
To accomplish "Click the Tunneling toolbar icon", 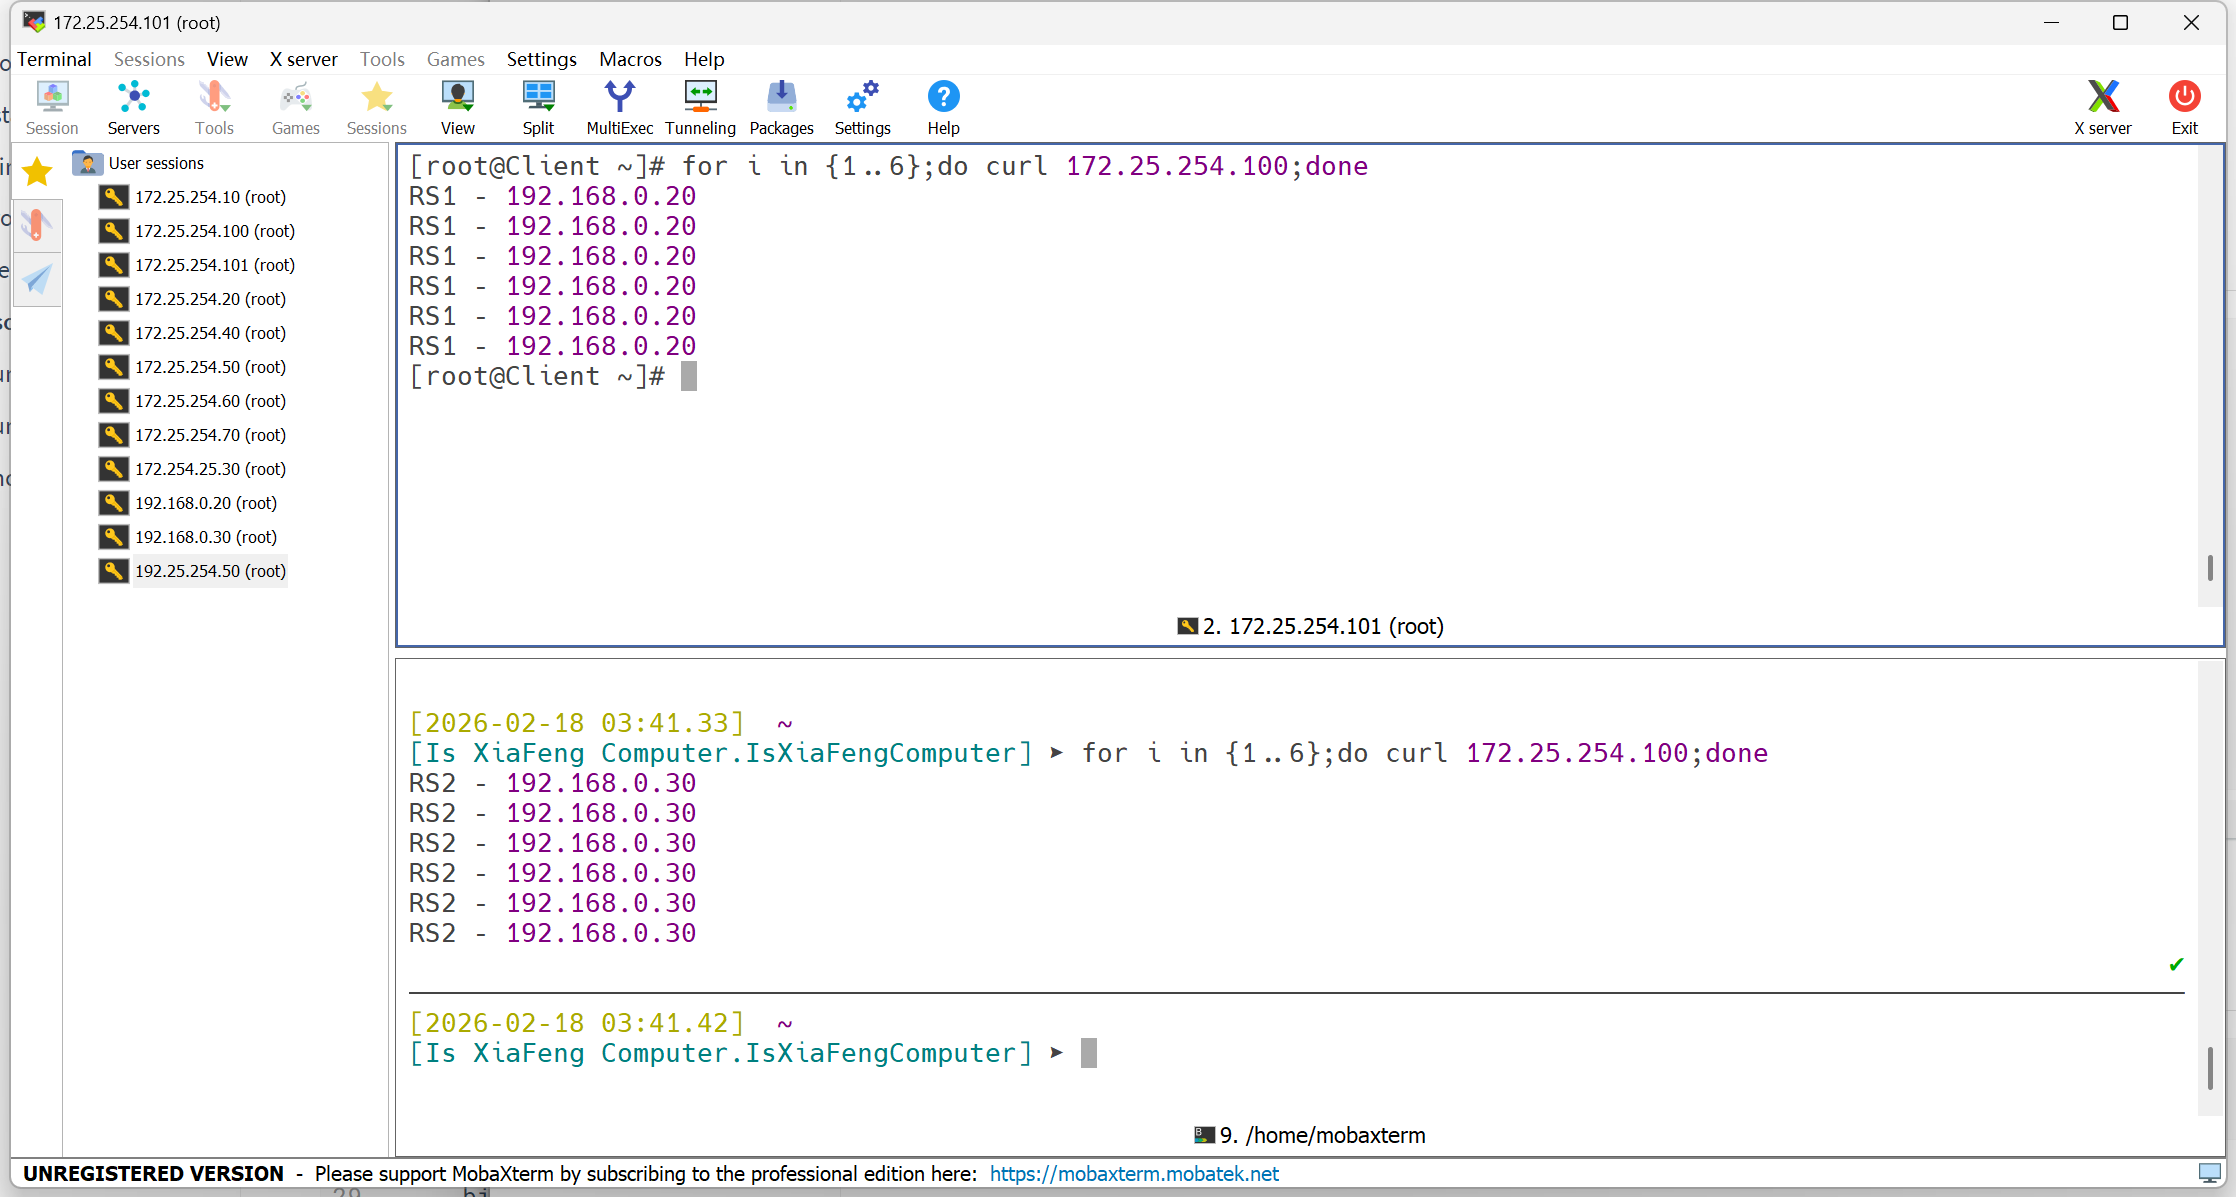I will pos(700,107).
